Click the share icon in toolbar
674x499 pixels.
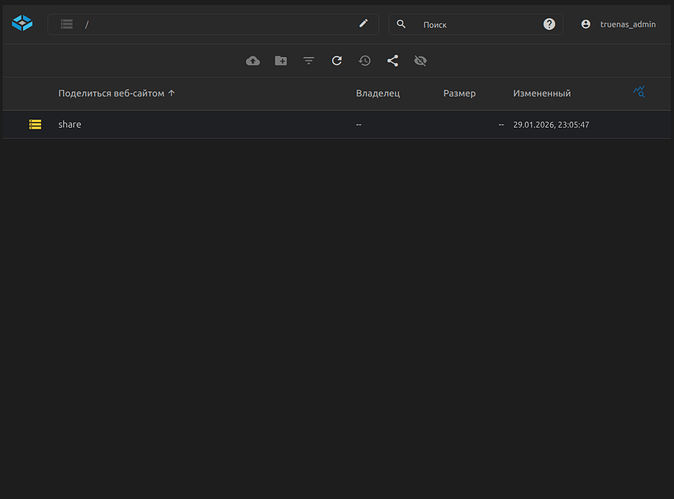[x=393, y=61]
